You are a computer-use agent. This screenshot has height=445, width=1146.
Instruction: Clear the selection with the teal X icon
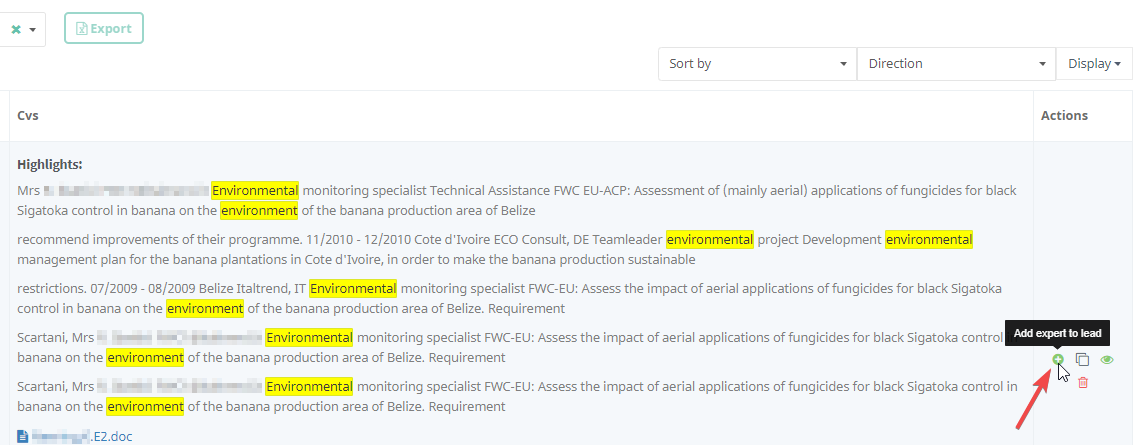coord(16,29)
